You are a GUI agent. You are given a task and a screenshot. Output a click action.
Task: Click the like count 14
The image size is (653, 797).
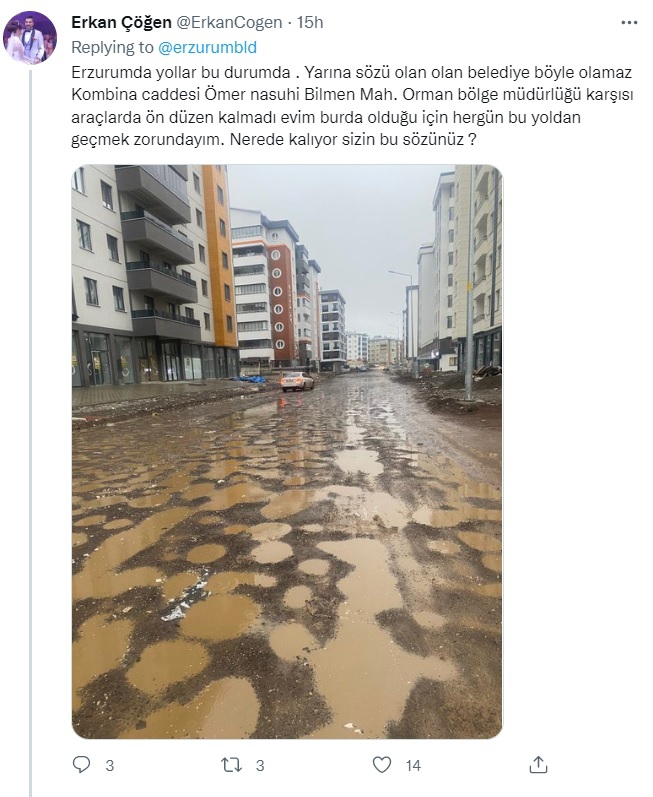pos(413,765)
